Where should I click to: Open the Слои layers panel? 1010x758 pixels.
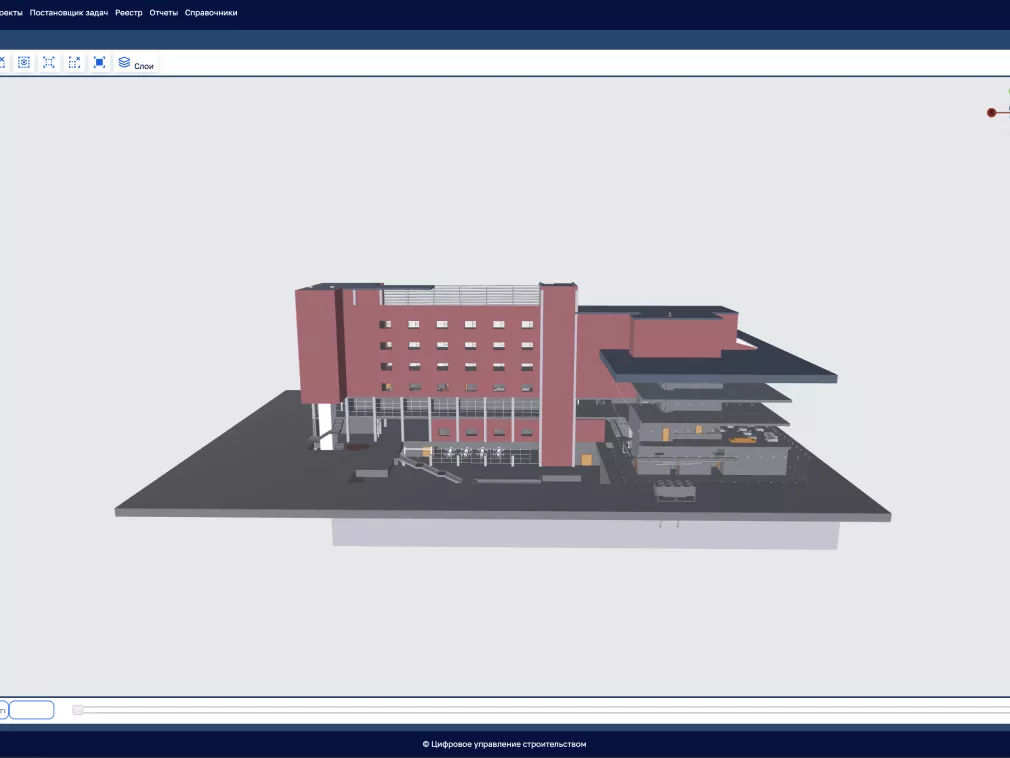coord(136,63)
